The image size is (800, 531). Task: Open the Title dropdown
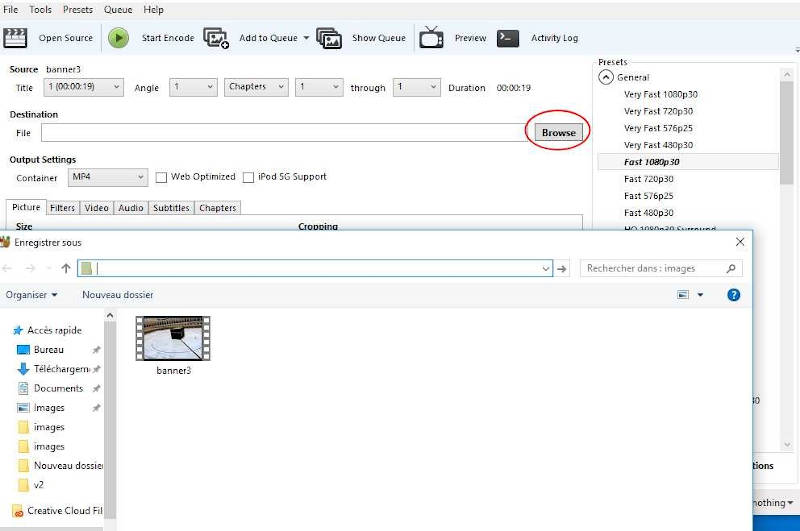pos(83,87)
